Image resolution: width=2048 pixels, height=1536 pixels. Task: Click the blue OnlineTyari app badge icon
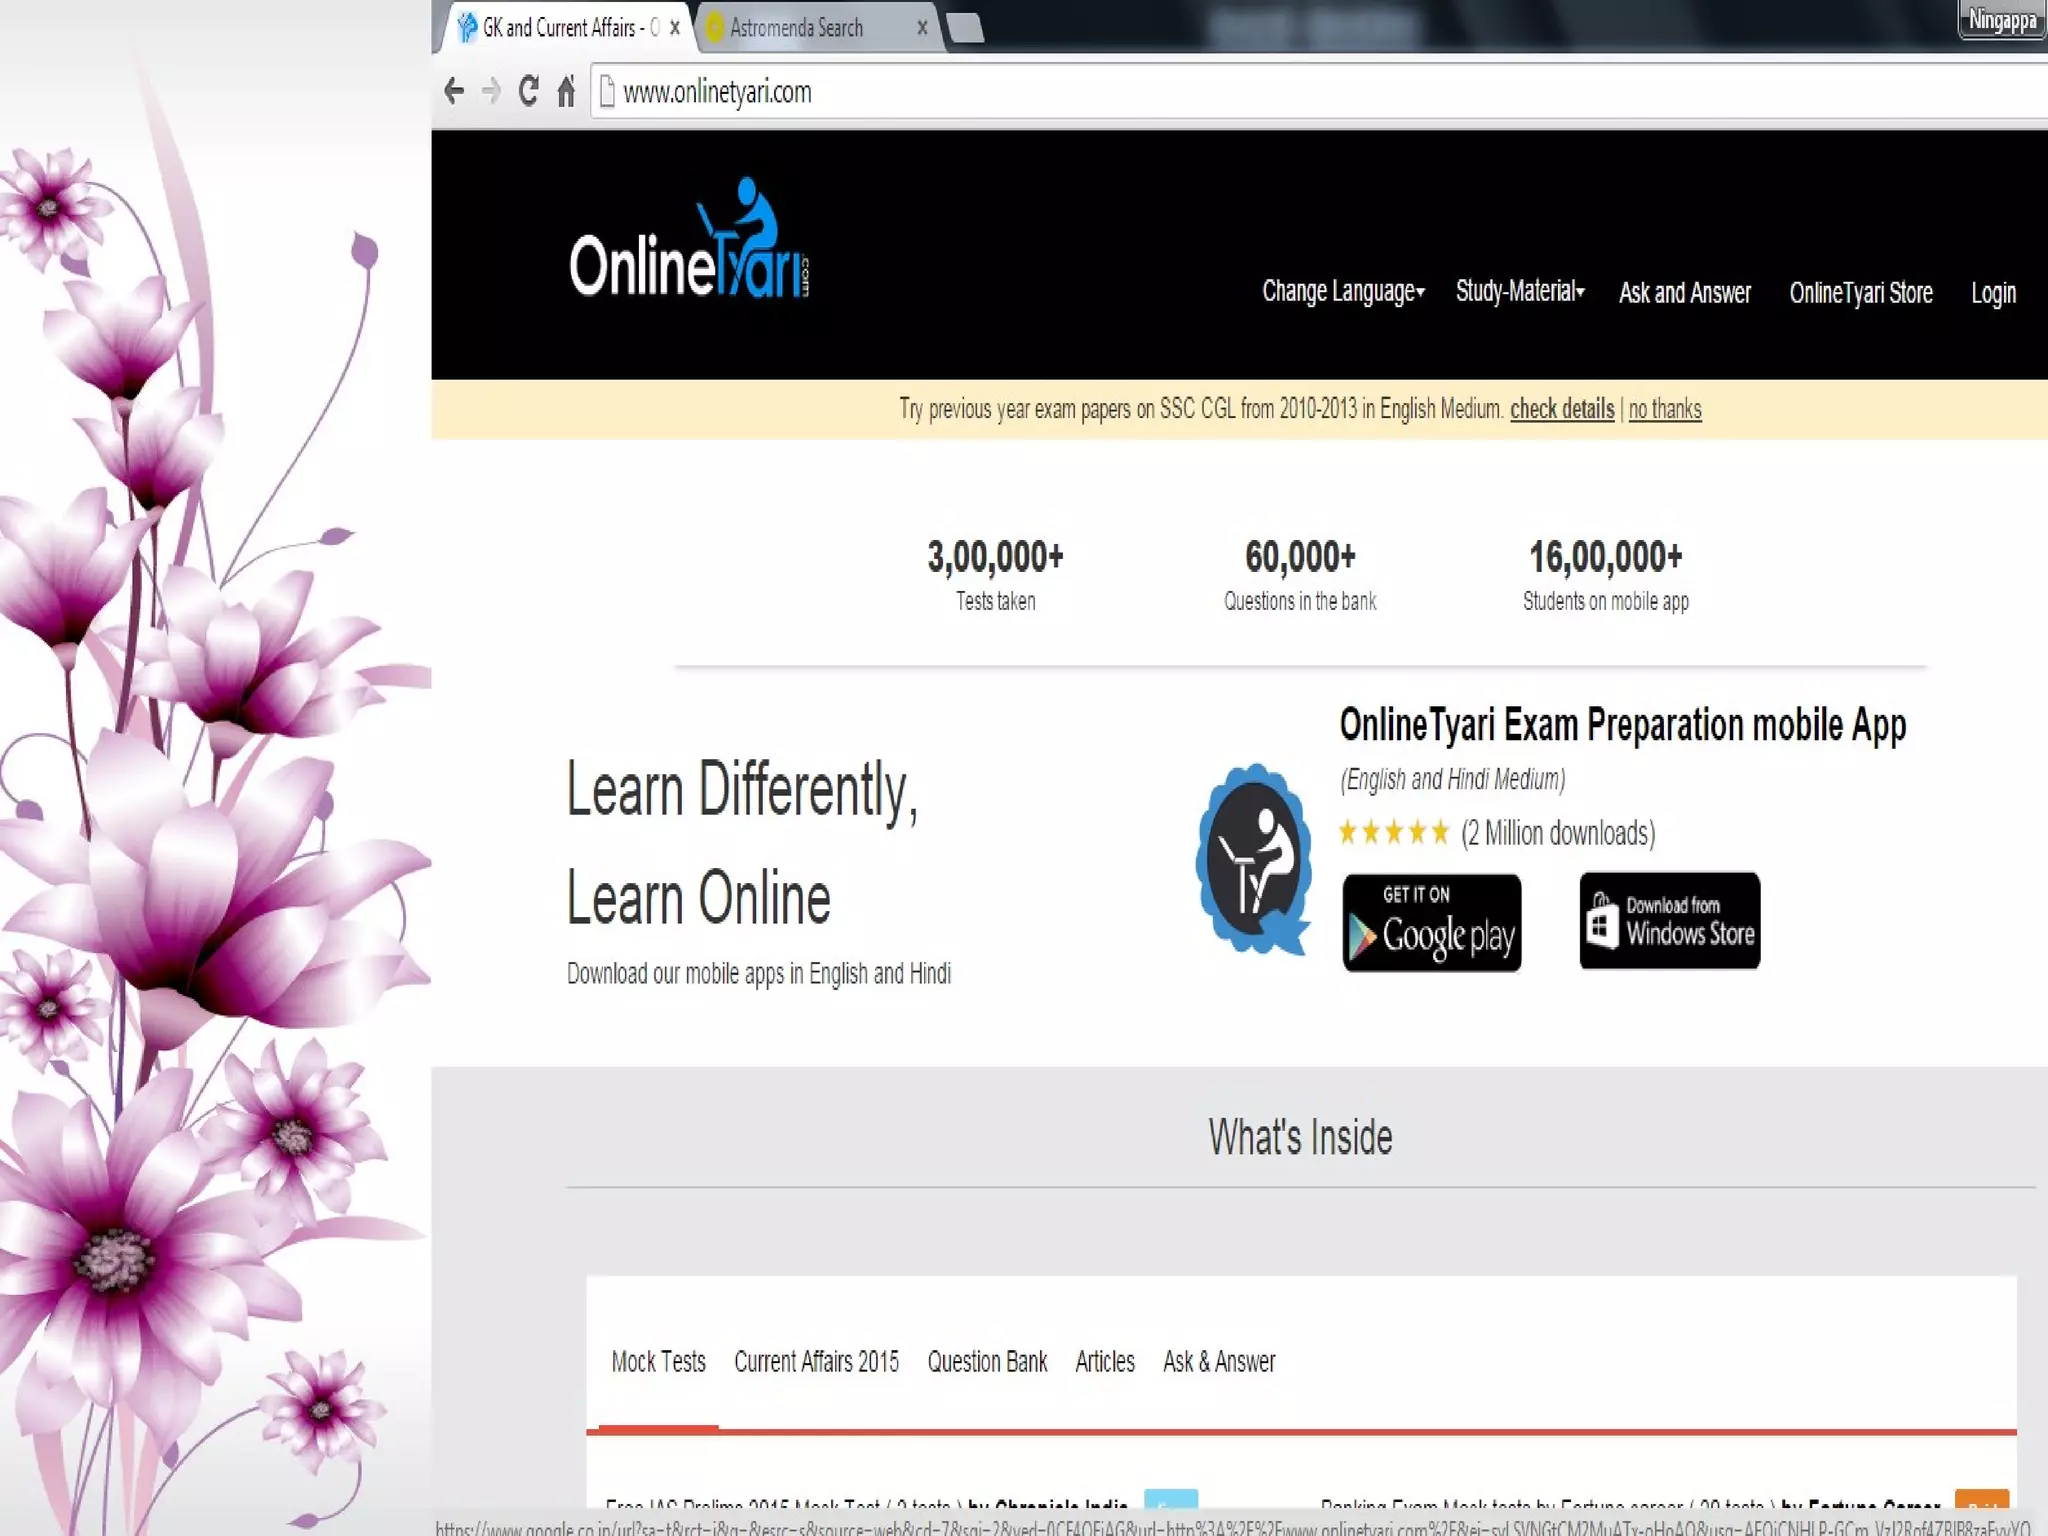coord(1255,858)
